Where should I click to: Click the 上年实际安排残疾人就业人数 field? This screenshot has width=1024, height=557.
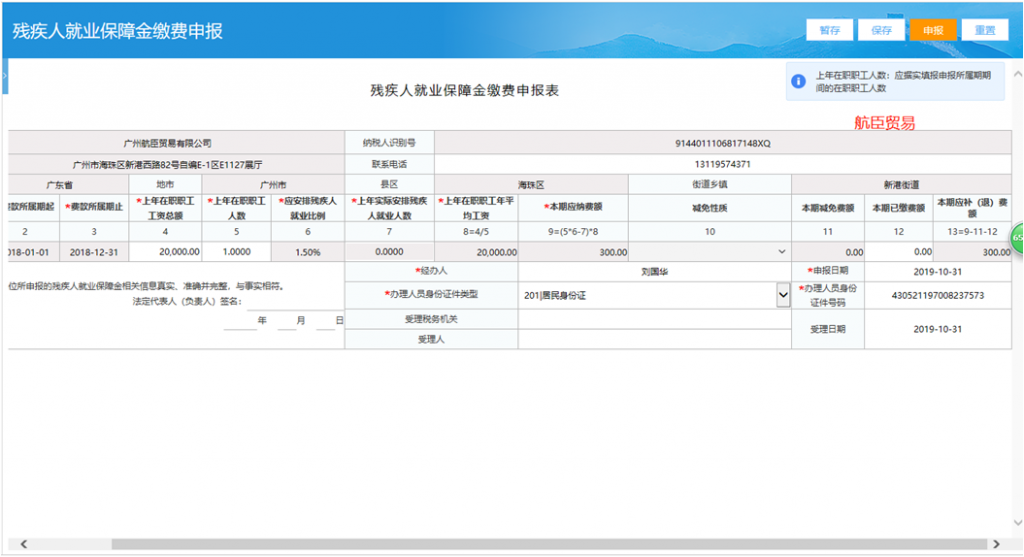point(389,253)
